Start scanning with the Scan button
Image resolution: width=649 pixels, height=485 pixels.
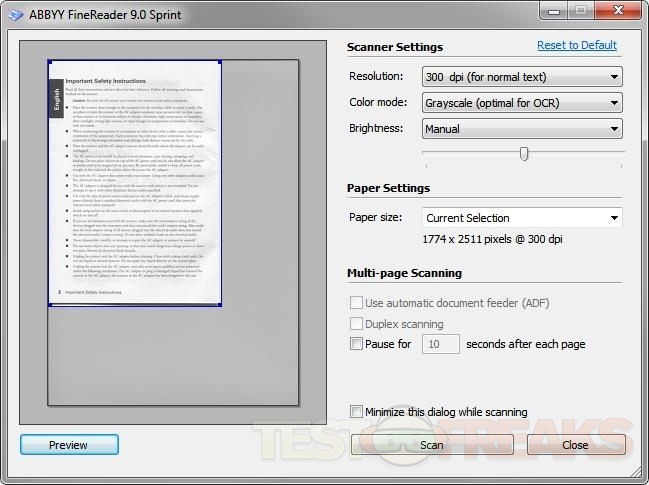[431, 445]
